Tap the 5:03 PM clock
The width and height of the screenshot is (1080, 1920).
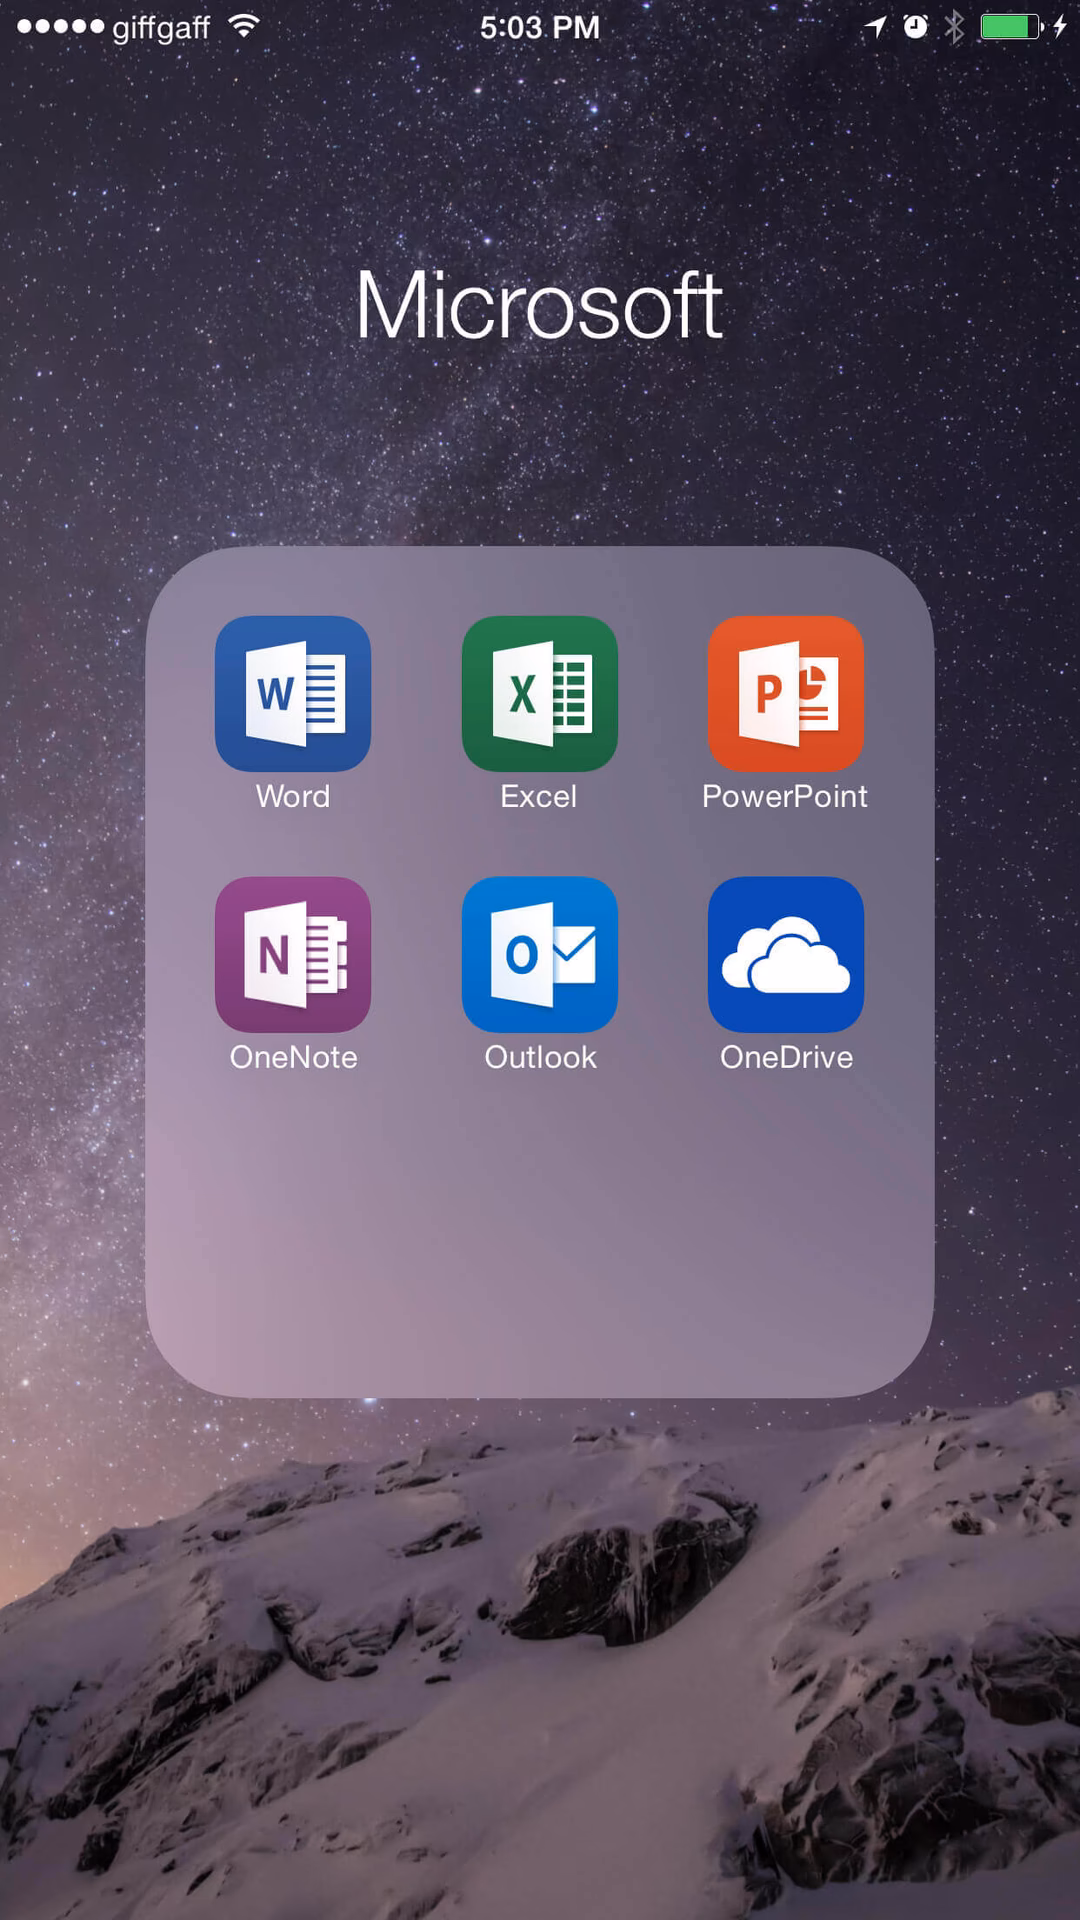(x=540, y=27)
